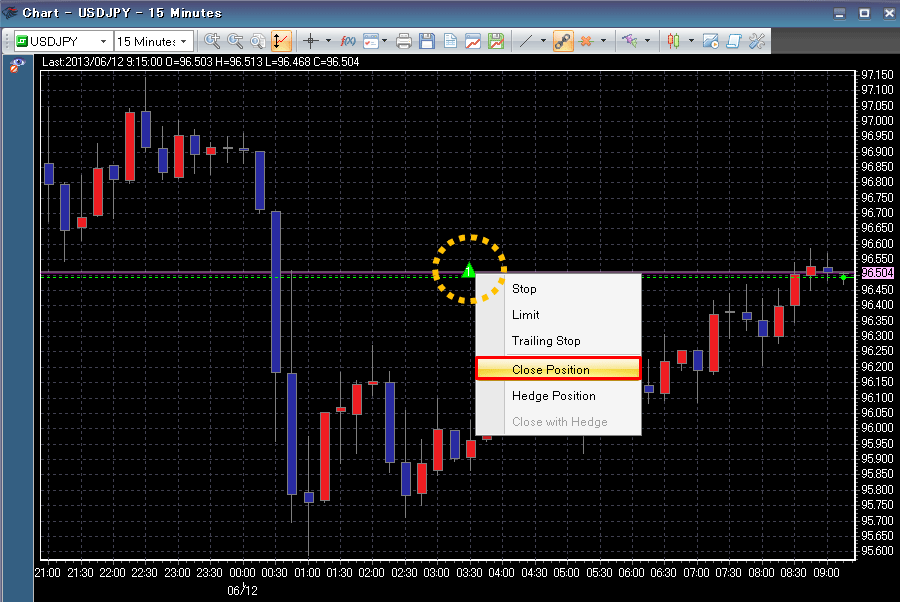Click the green save chart template icon

click(496, 41)
